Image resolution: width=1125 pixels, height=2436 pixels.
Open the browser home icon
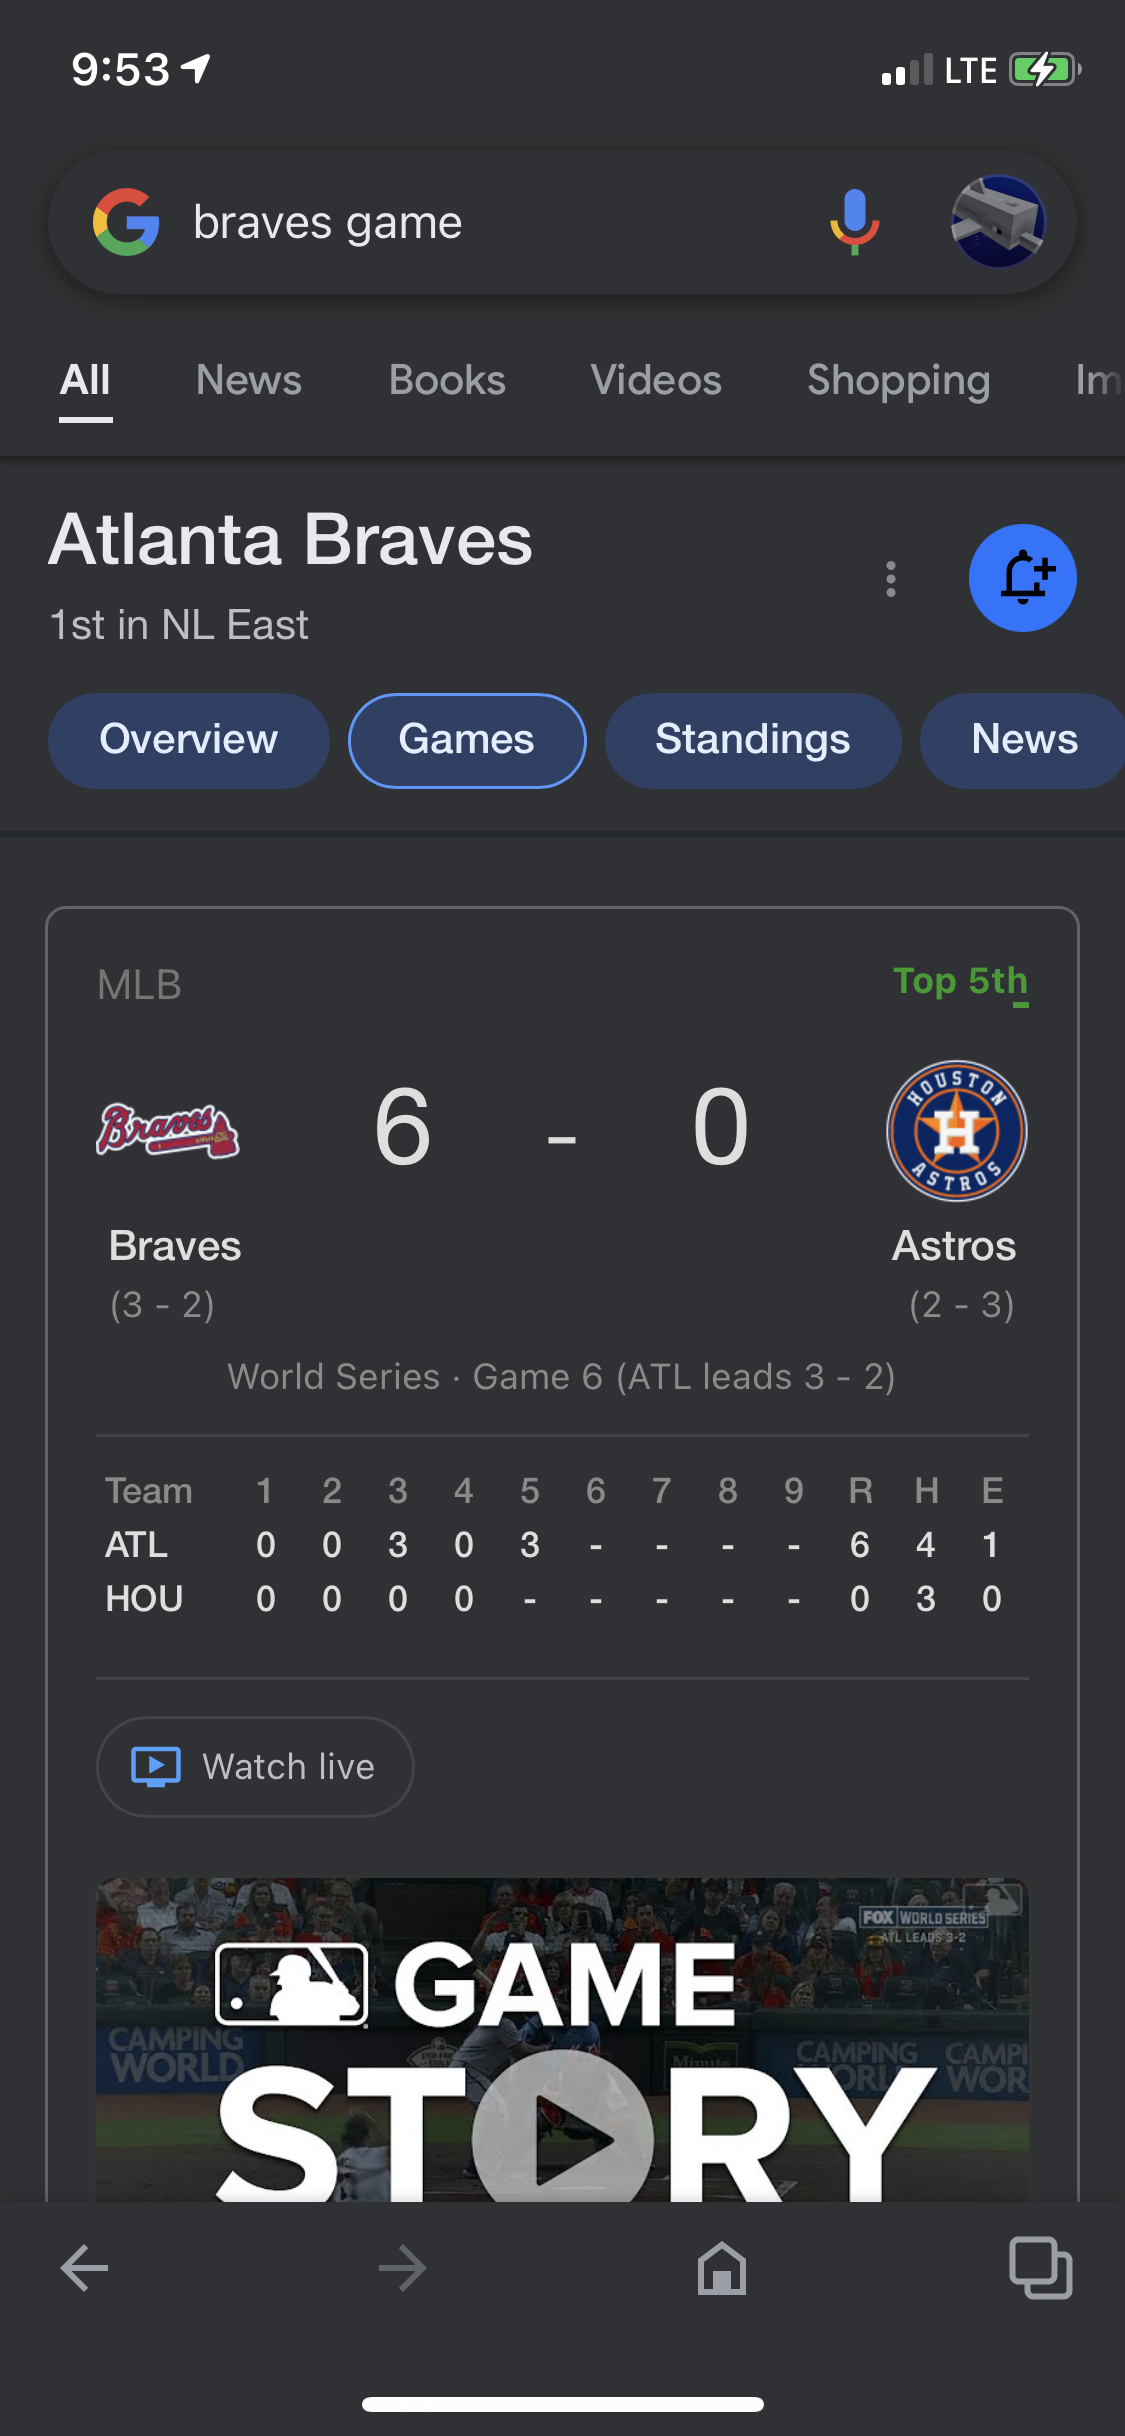click(721, 2268)
